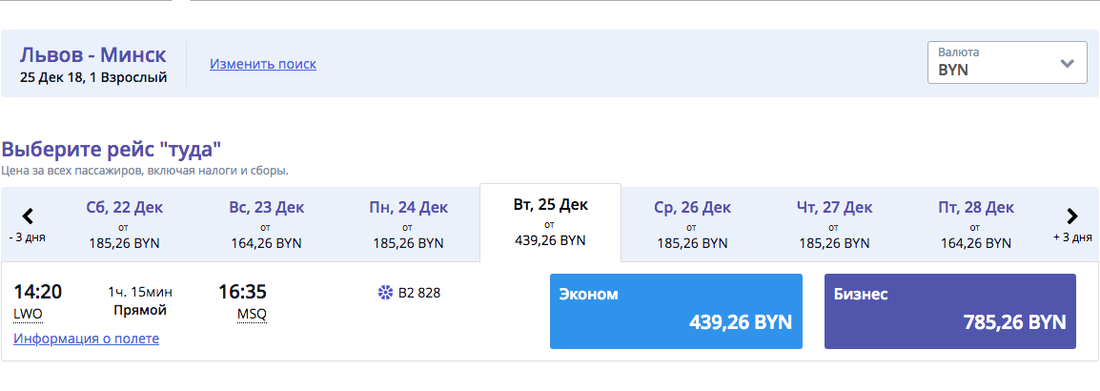Pick the Чт, 27 Дек date

(834, 225)
